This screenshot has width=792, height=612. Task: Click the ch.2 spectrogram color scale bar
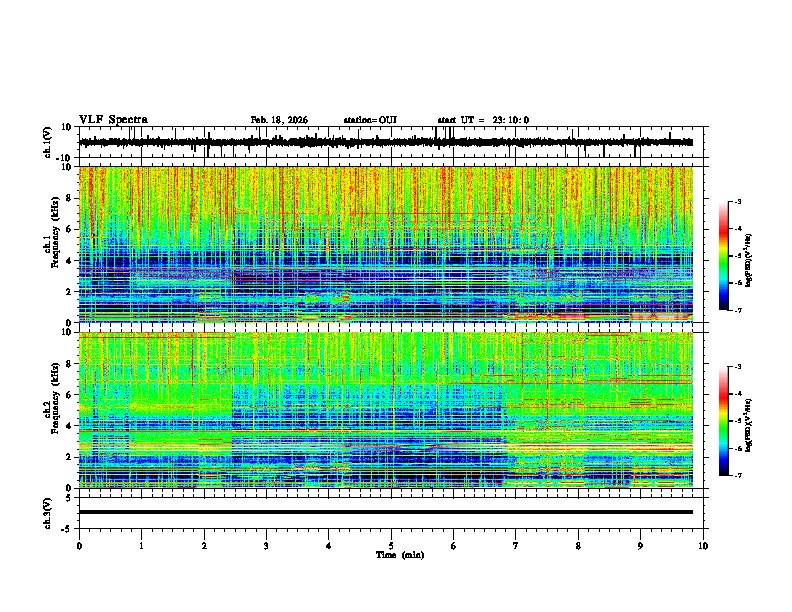point(724,421)
